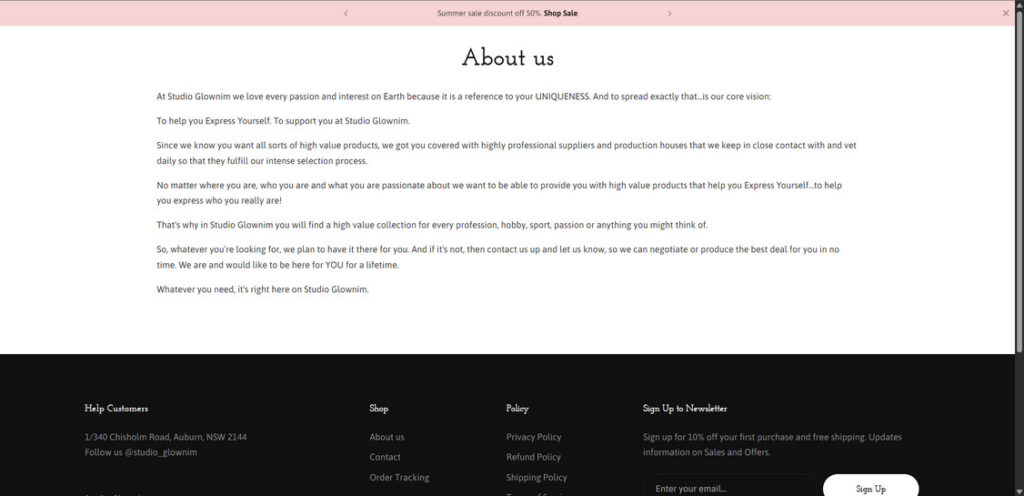Click the 'That's why in Studio Glownim' paragraph

[432, 225]
